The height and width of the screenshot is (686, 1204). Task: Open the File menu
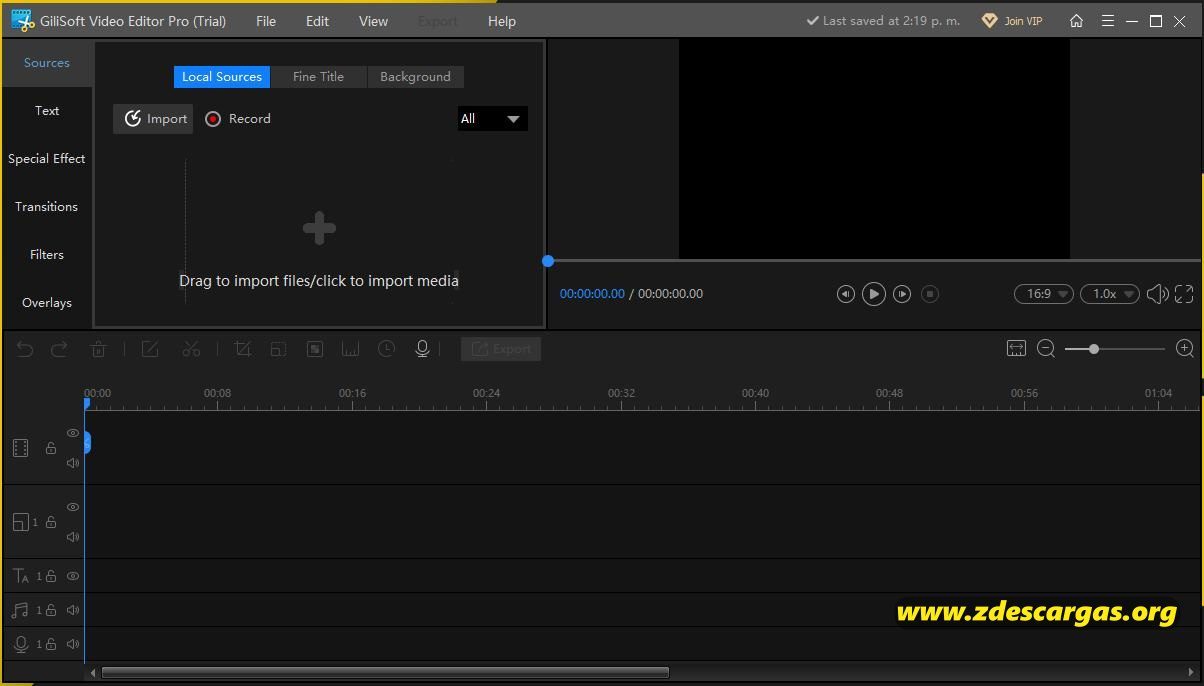(266, 21)
